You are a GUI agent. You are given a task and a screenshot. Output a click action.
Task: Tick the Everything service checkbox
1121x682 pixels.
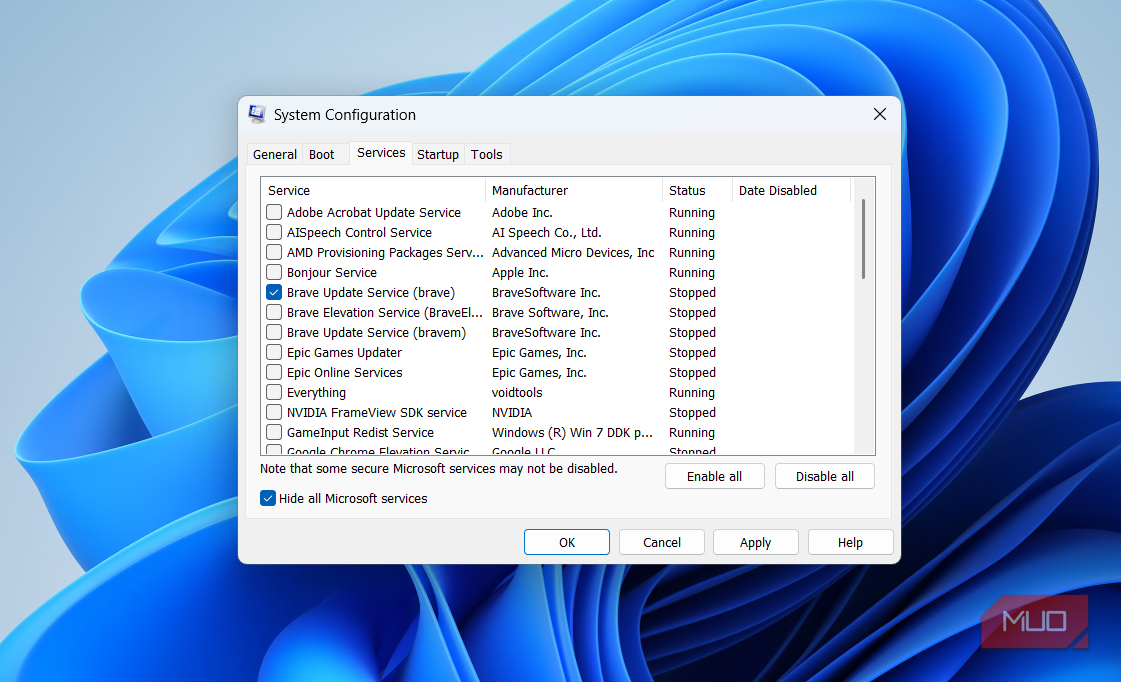tap(274, 392)
